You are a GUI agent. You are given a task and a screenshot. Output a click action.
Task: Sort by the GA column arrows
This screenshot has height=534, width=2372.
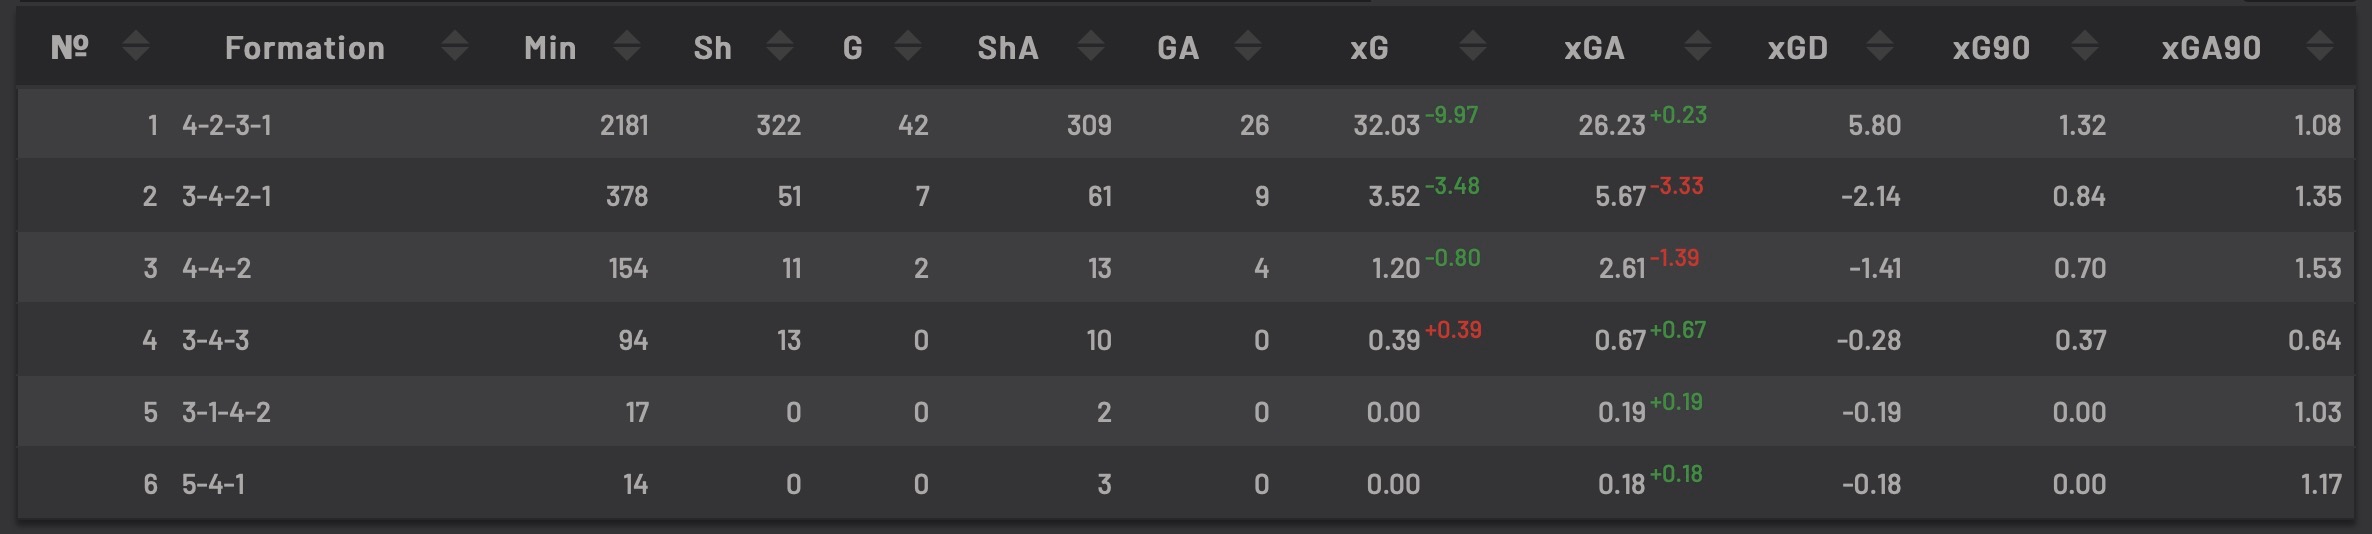1247,46
